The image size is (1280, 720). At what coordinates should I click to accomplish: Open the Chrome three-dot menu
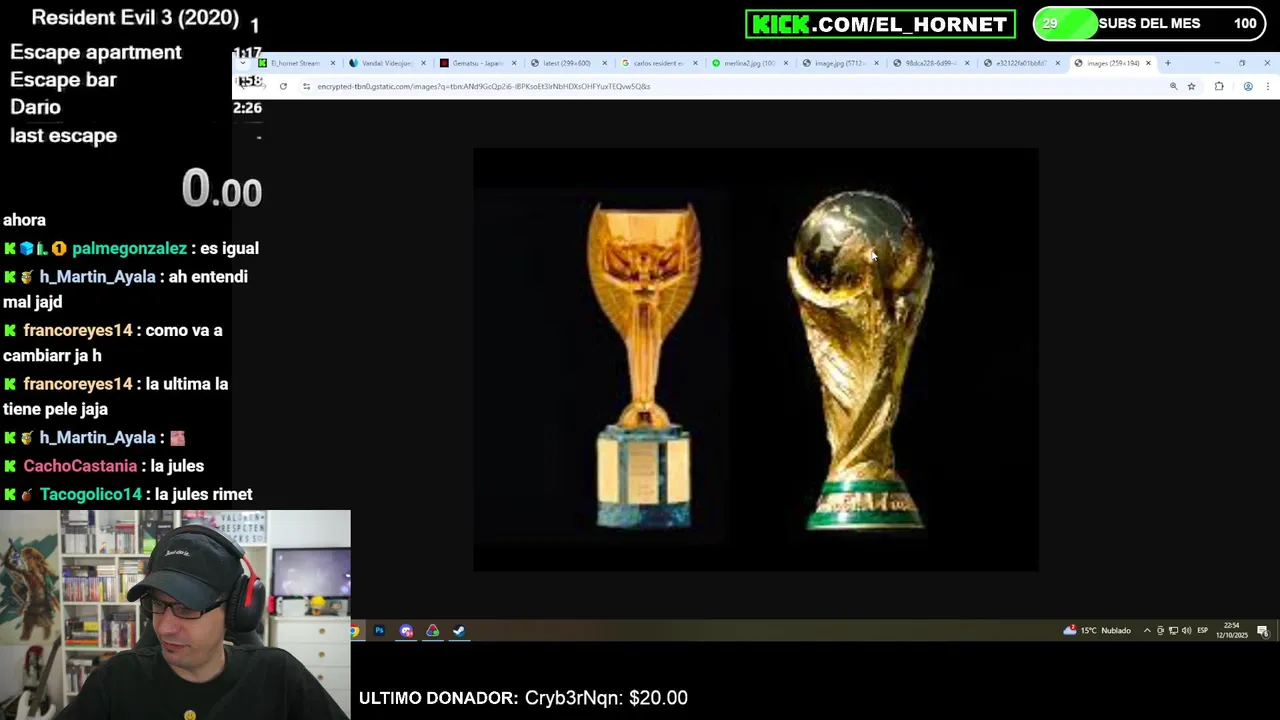pyautogui.click(x=1267, y=86)
